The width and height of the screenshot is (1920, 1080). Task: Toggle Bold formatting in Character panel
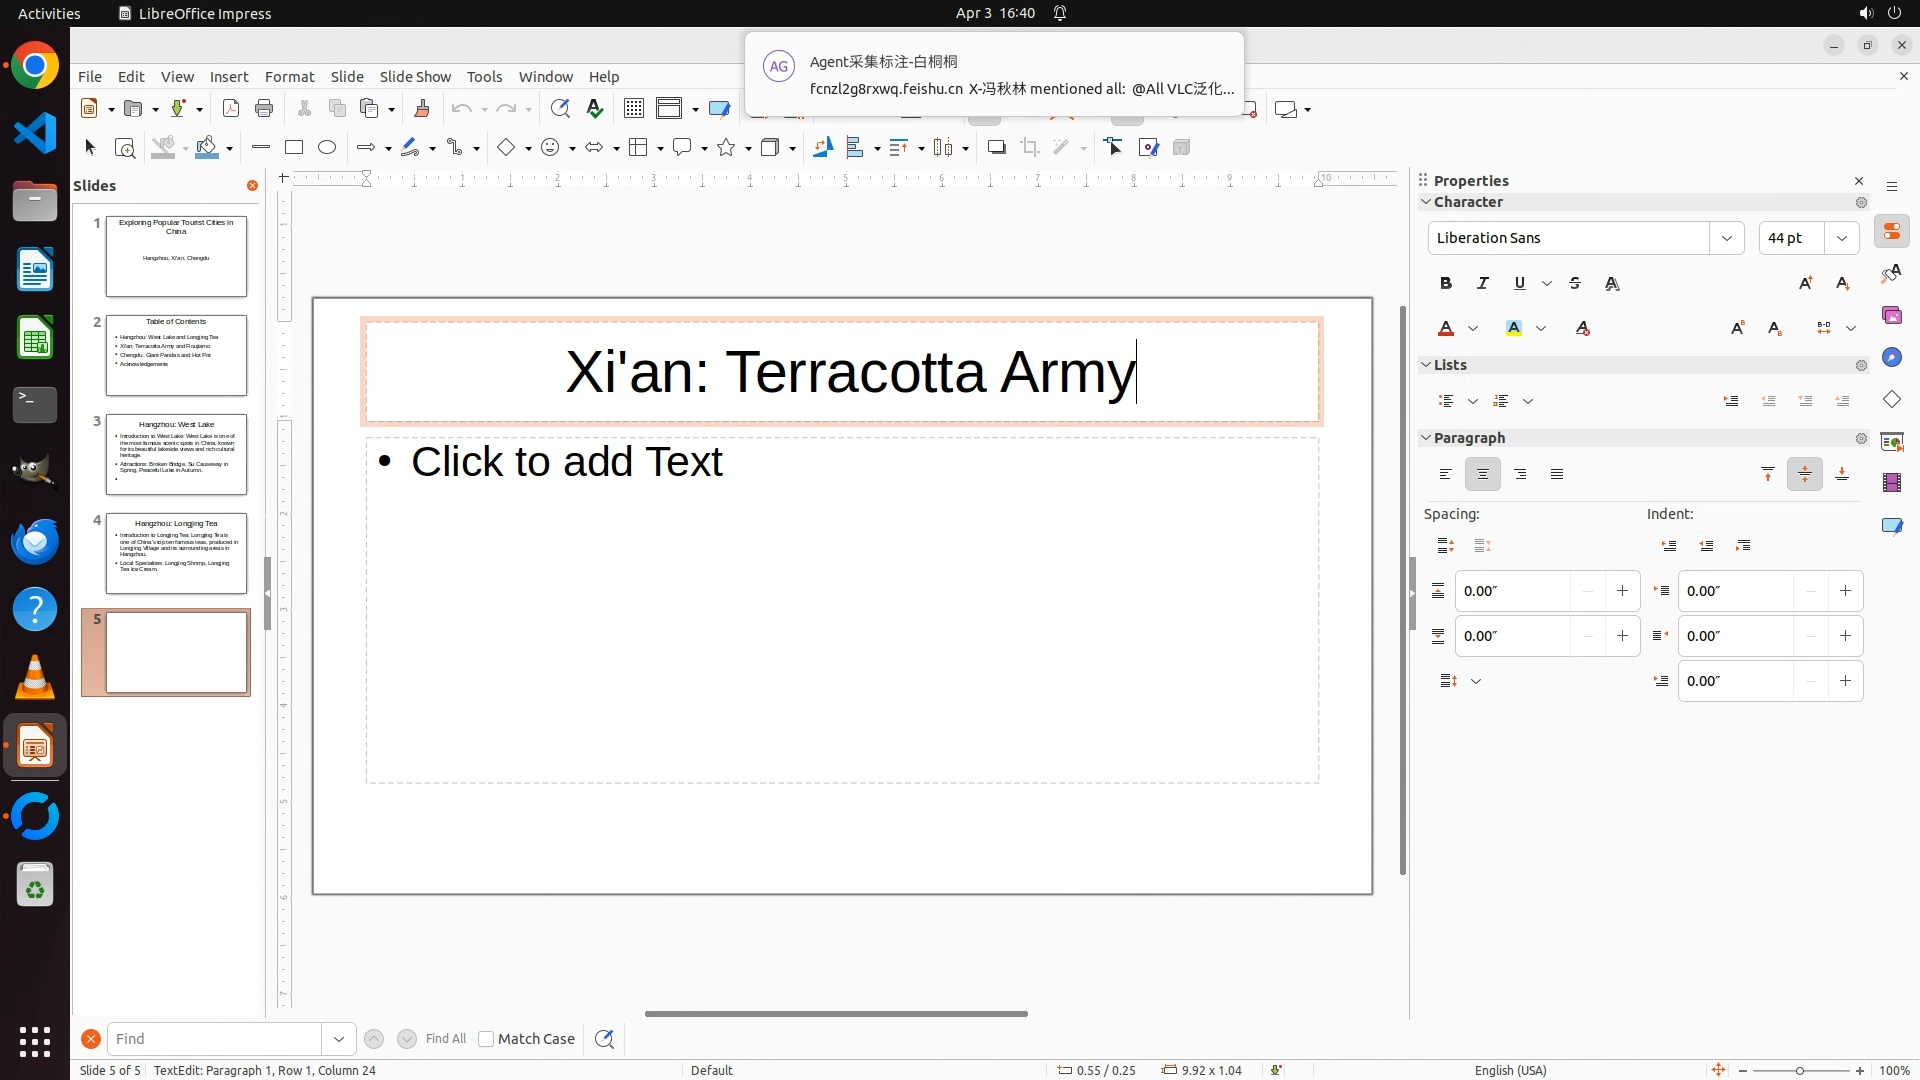(x=1446, y=283)
